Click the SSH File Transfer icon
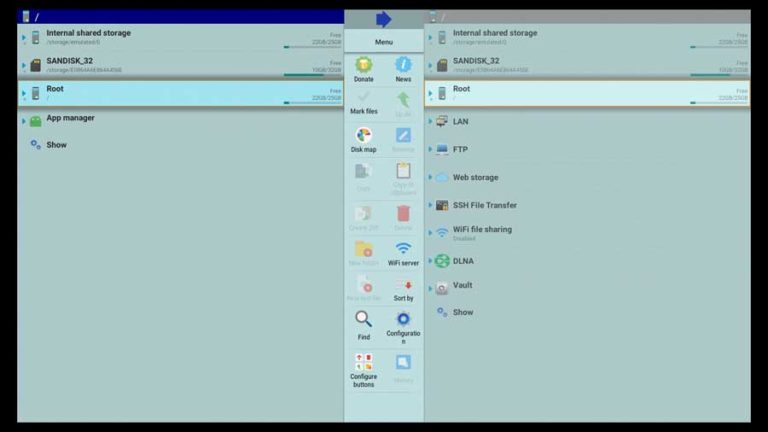 pyautogui.click(x=442, y=205)
